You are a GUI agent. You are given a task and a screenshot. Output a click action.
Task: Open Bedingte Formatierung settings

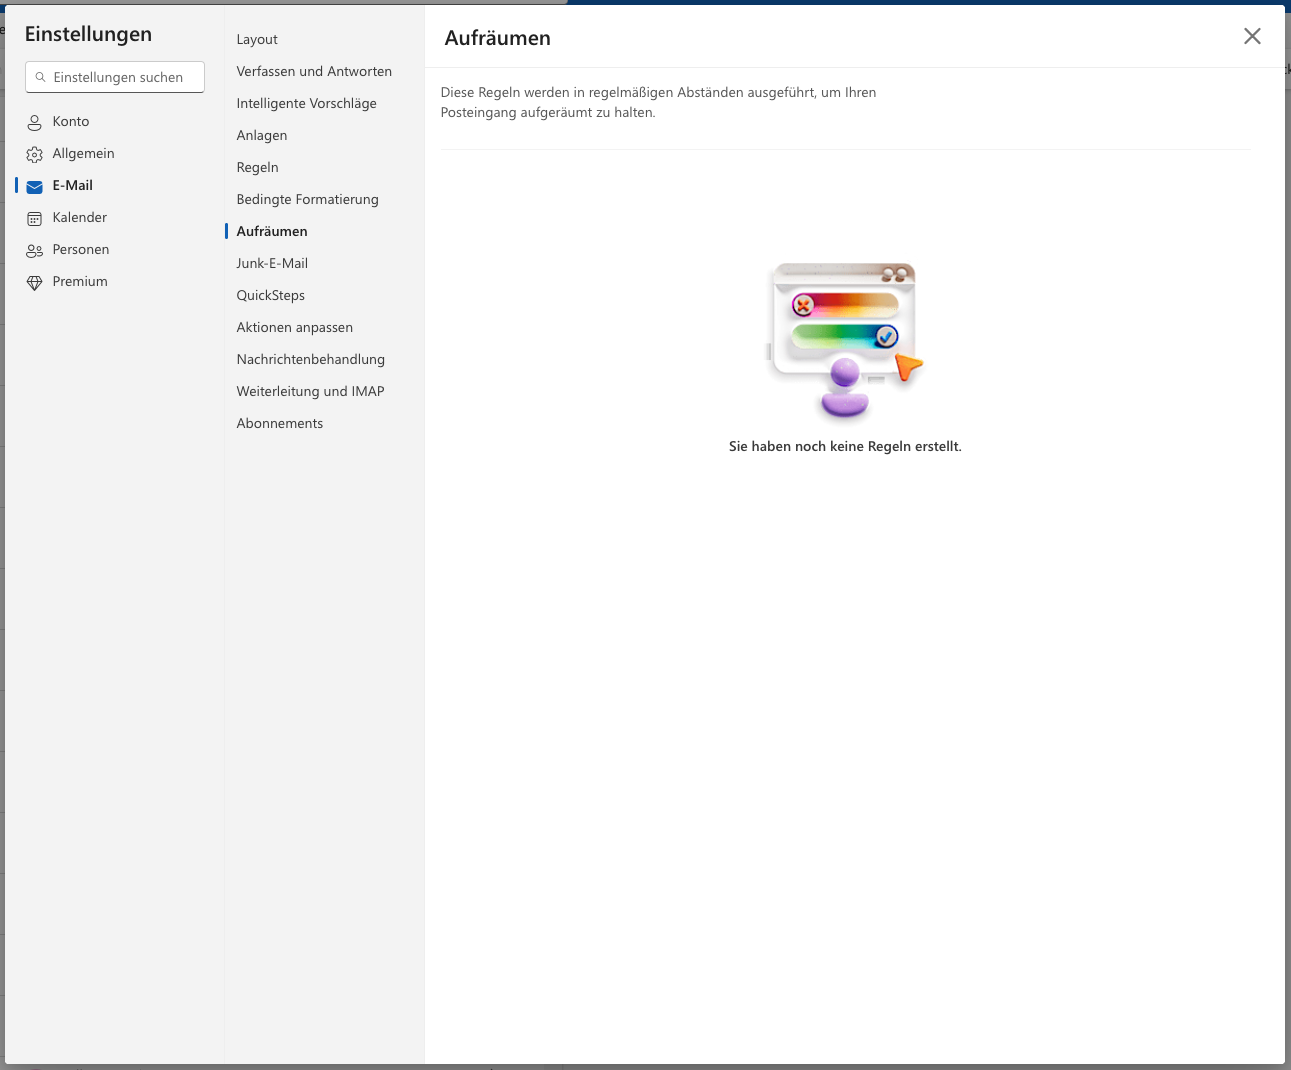pos(307,199)
